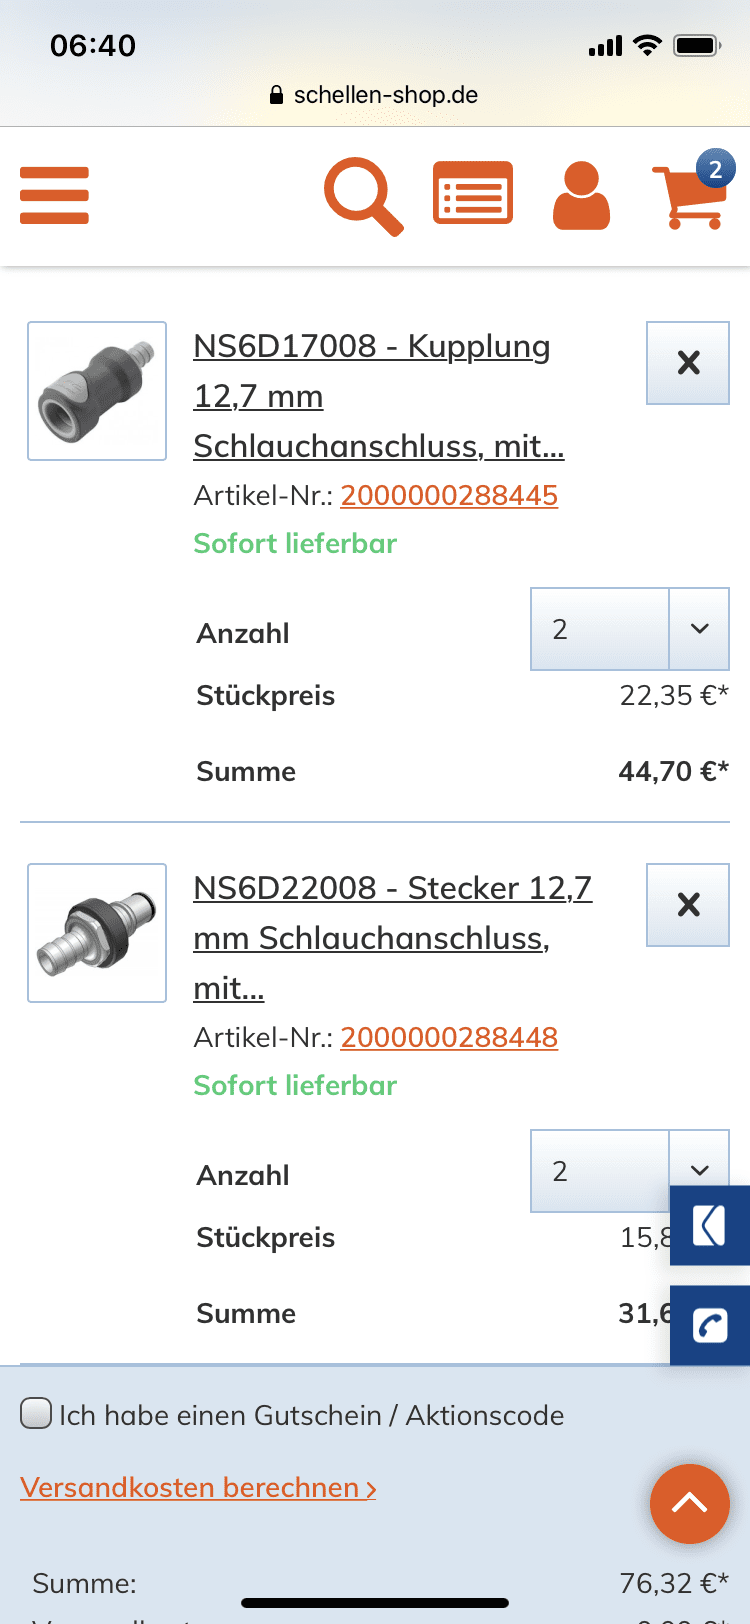Click article number 2000000288445
This screenshot has height=1624, width=750.
(449, 495)
